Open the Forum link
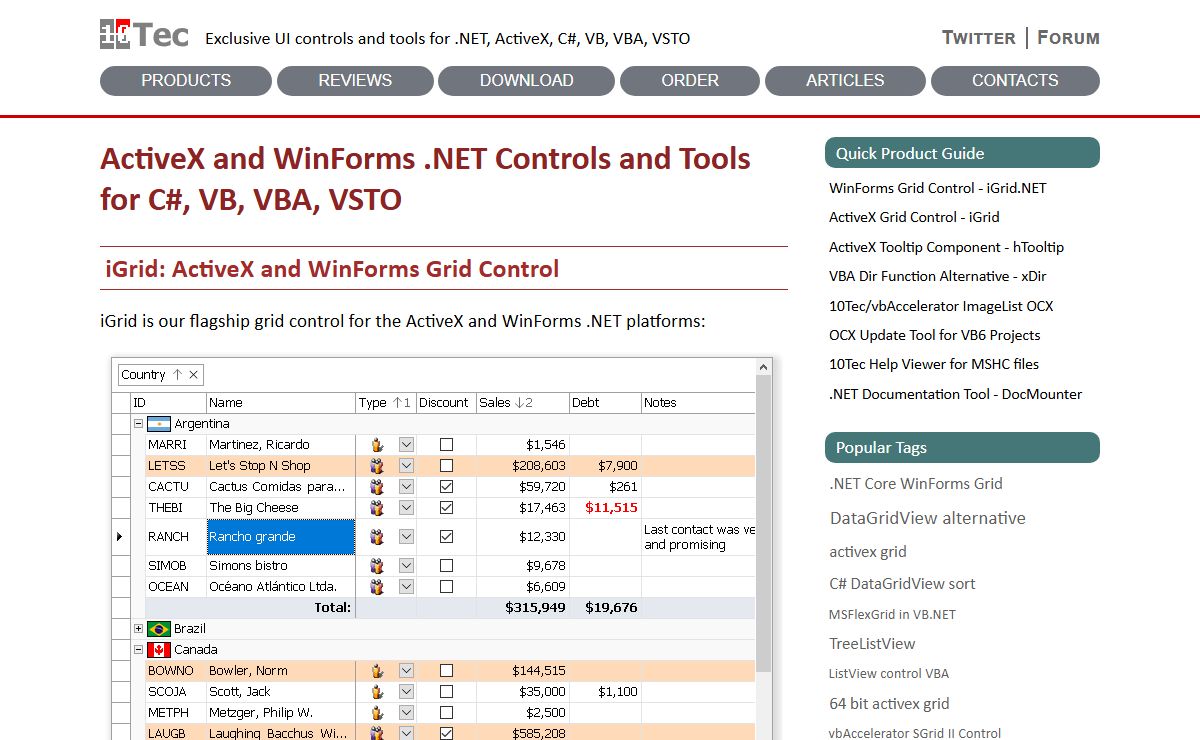This screenshot has width=1200, height=740. pyautogui.click(x=1068, y=38)
